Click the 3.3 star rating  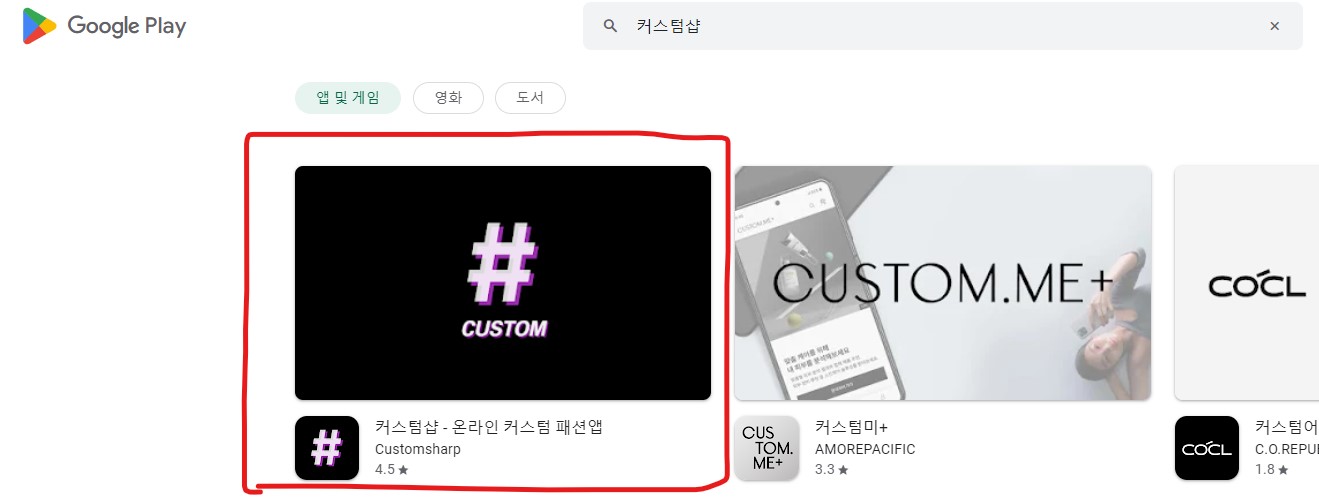pos(832,469)
